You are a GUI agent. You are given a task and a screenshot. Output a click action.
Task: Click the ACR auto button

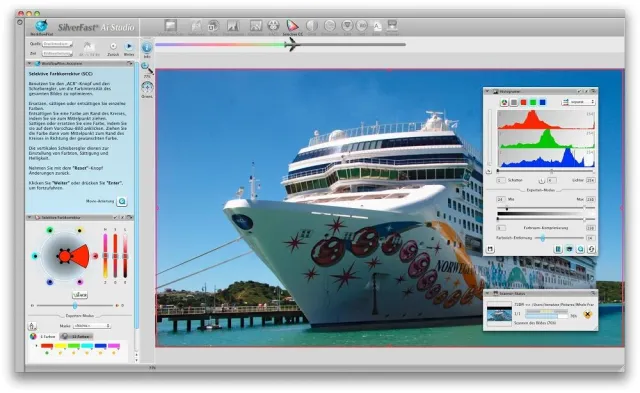[x=80, y=294]
